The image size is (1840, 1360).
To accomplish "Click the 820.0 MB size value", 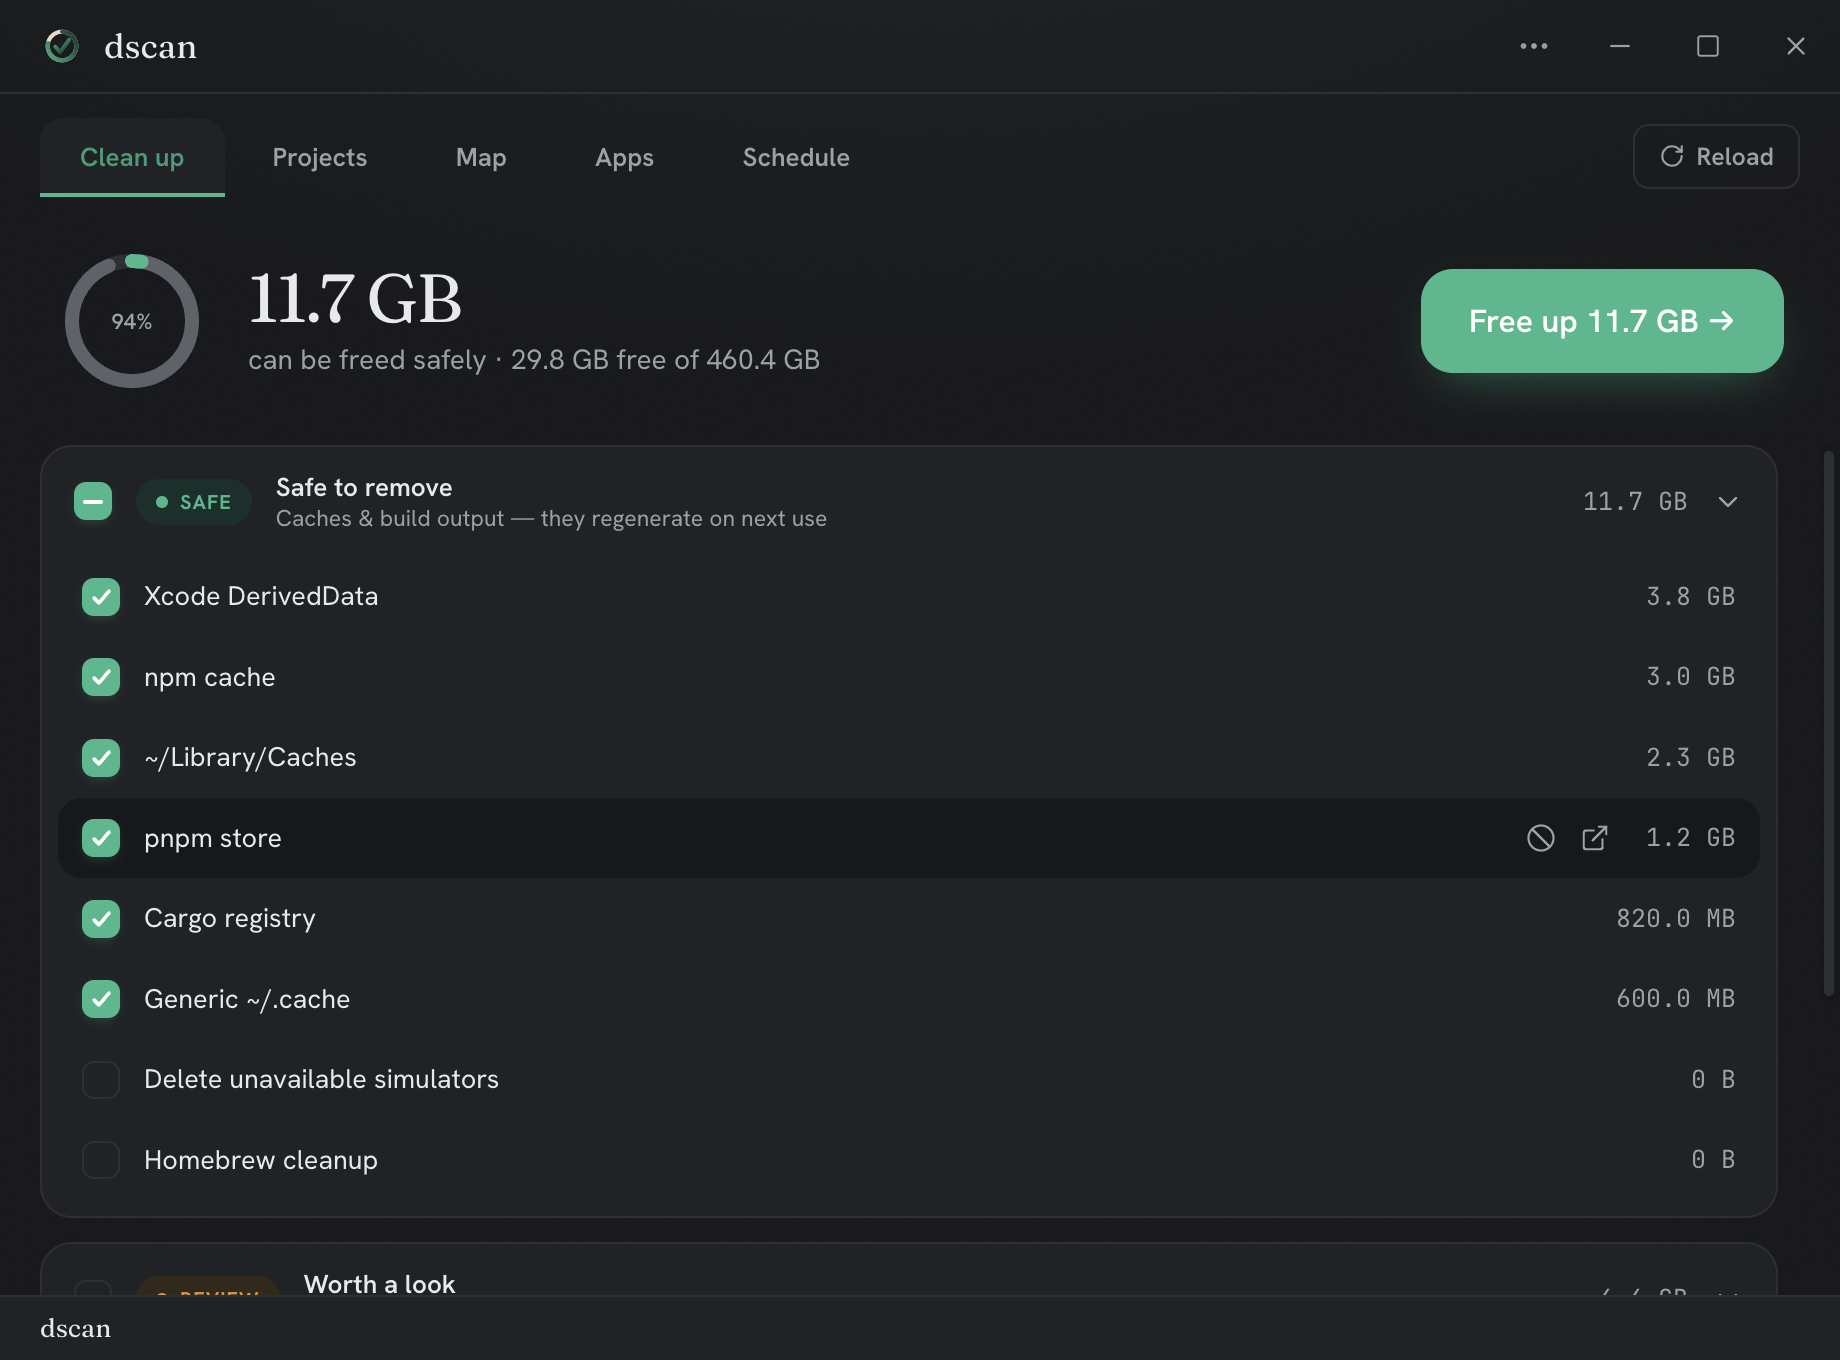I will pos(1676,919).
